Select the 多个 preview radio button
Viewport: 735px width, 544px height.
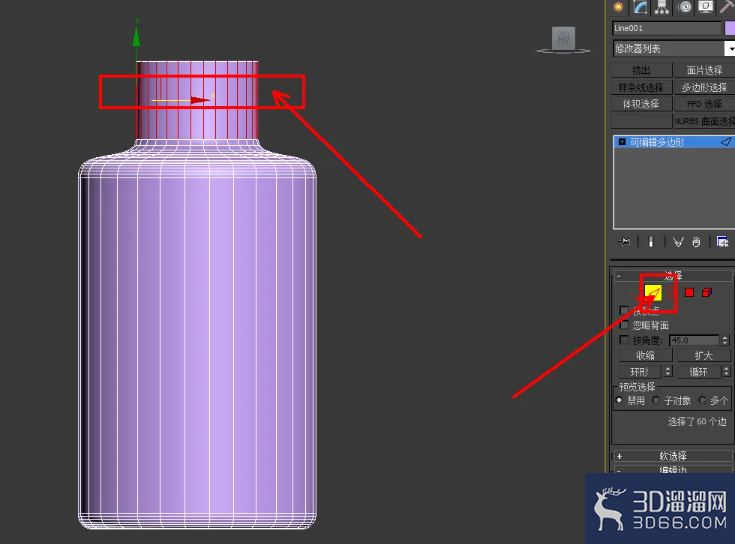702,400
